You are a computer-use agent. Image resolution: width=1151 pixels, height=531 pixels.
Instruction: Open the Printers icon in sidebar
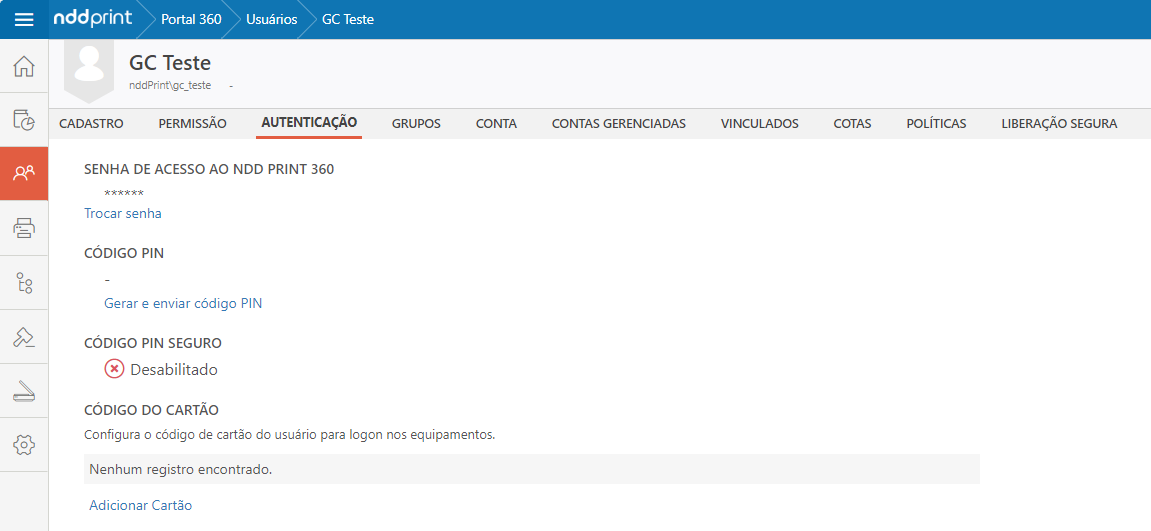(x=24, y=228)
